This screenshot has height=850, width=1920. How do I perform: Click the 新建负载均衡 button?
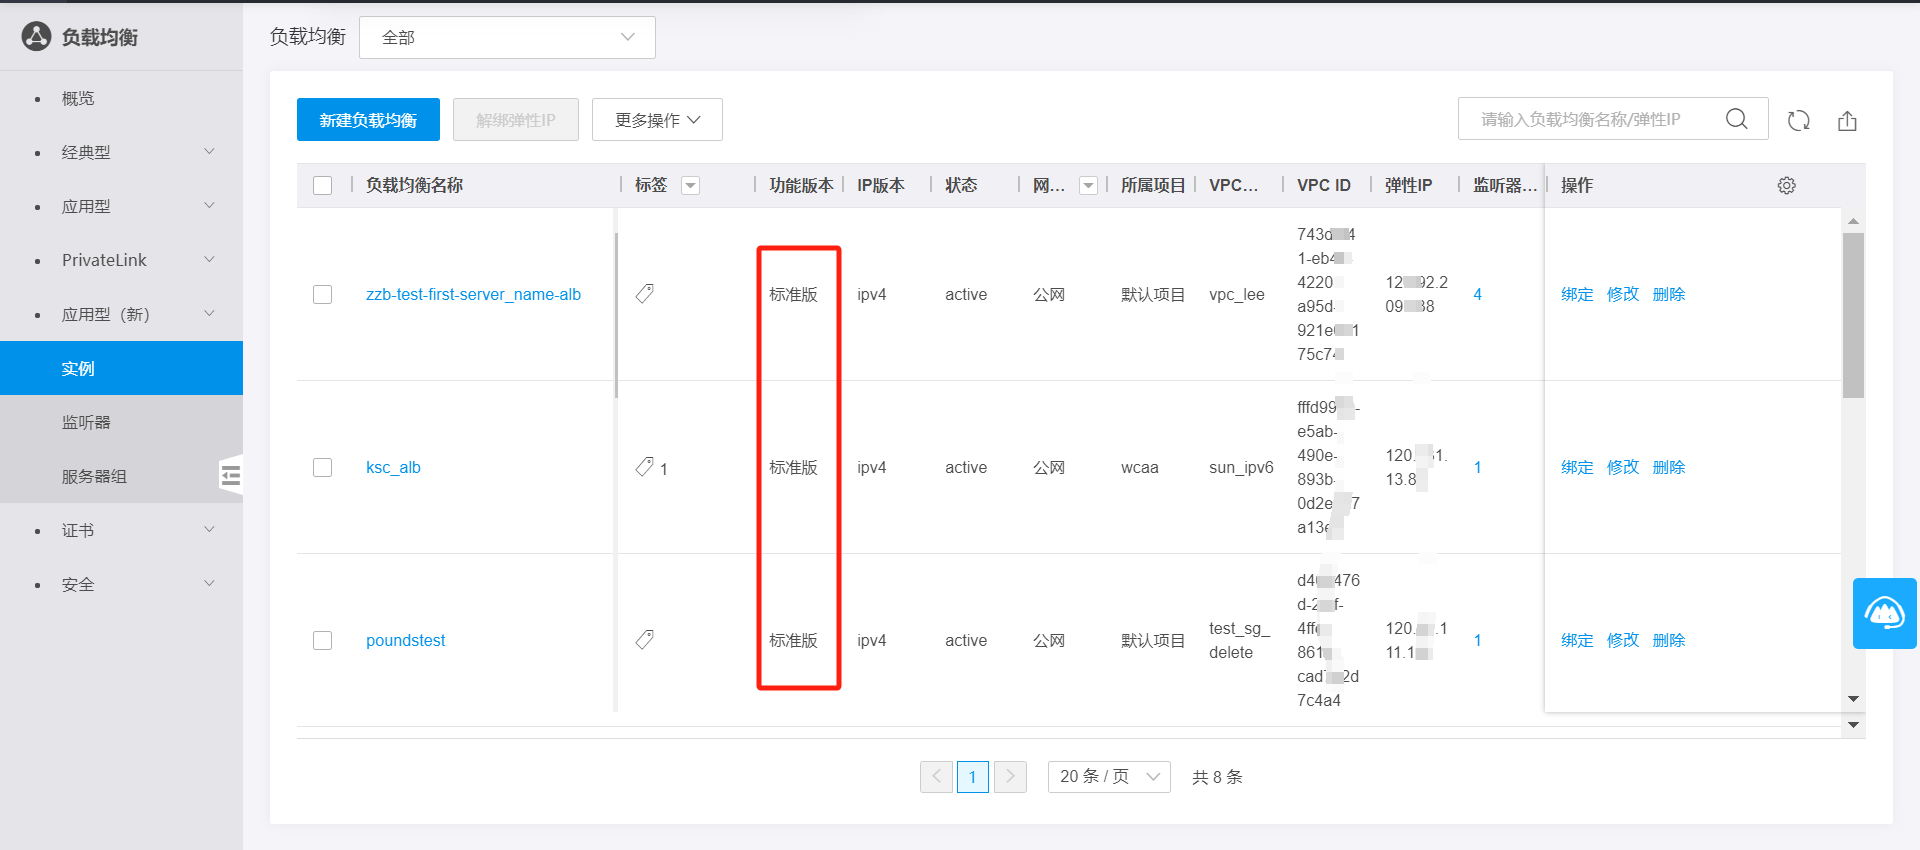[368, 120]
